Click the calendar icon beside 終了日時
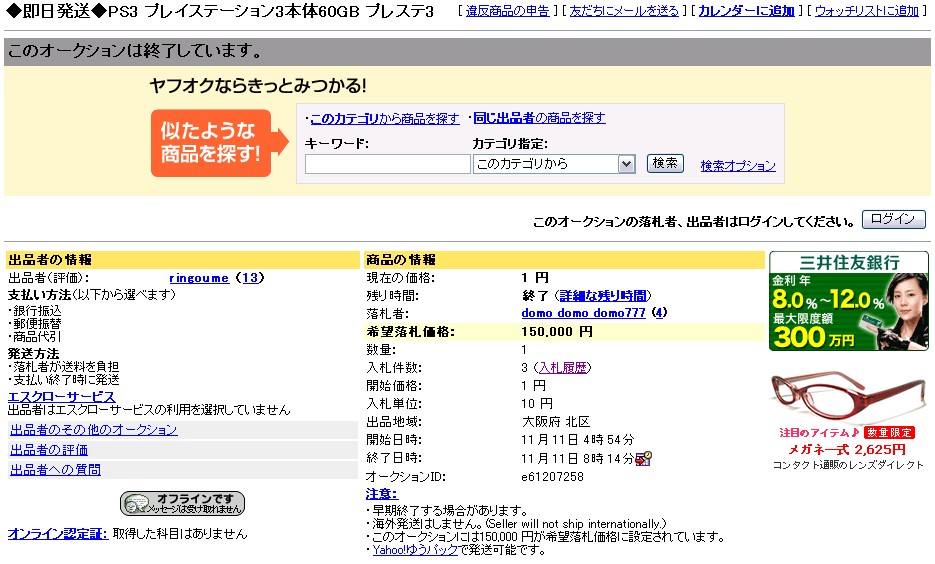 point(643,458)
